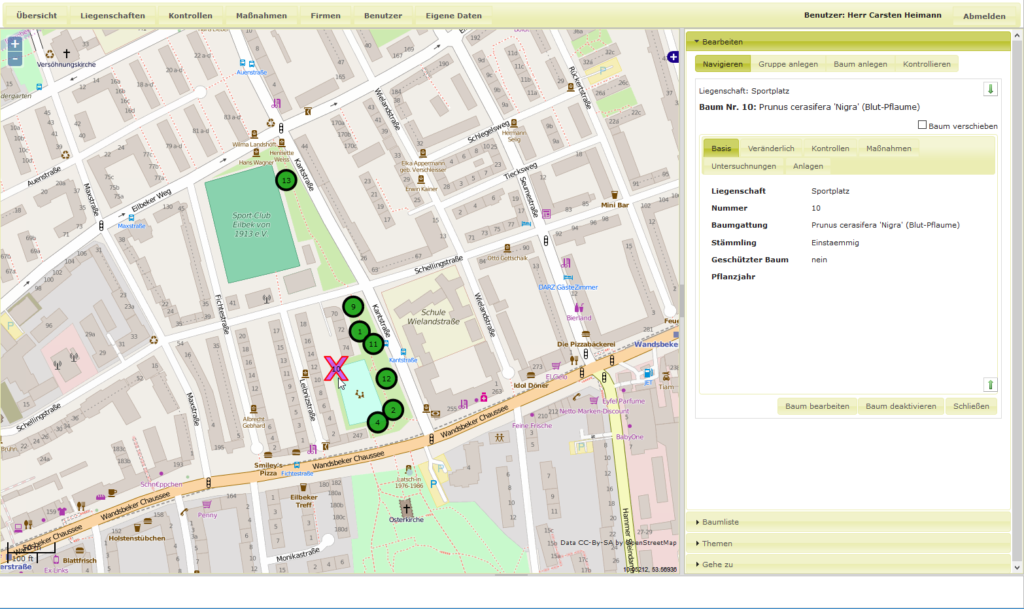Expand the Baumliste section

pos(720,521)
